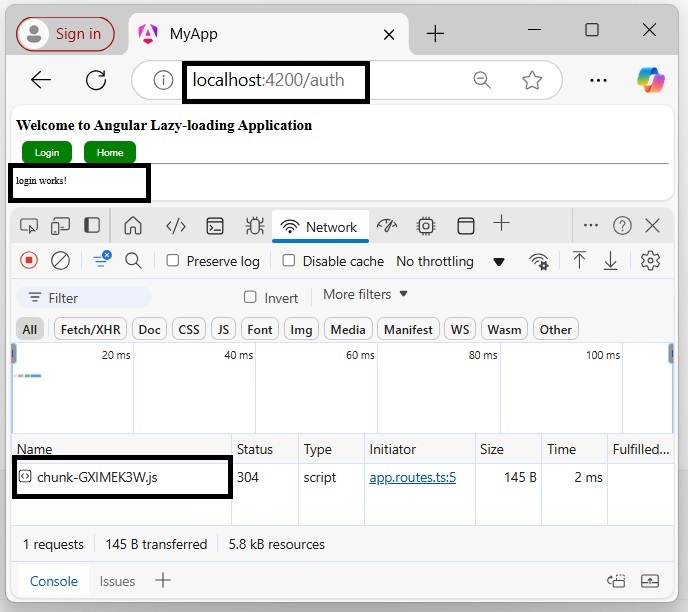The width and height of the screenshot is (688, 612).
Task: Open the Console panel icon in toolbar
Action: pyautogui.click(x=215, y=226)
